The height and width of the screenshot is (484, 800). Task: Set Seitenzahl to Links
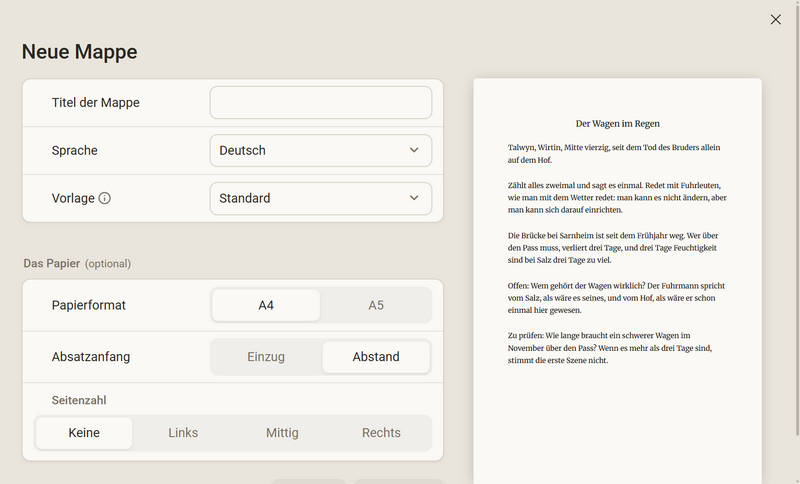183,433
